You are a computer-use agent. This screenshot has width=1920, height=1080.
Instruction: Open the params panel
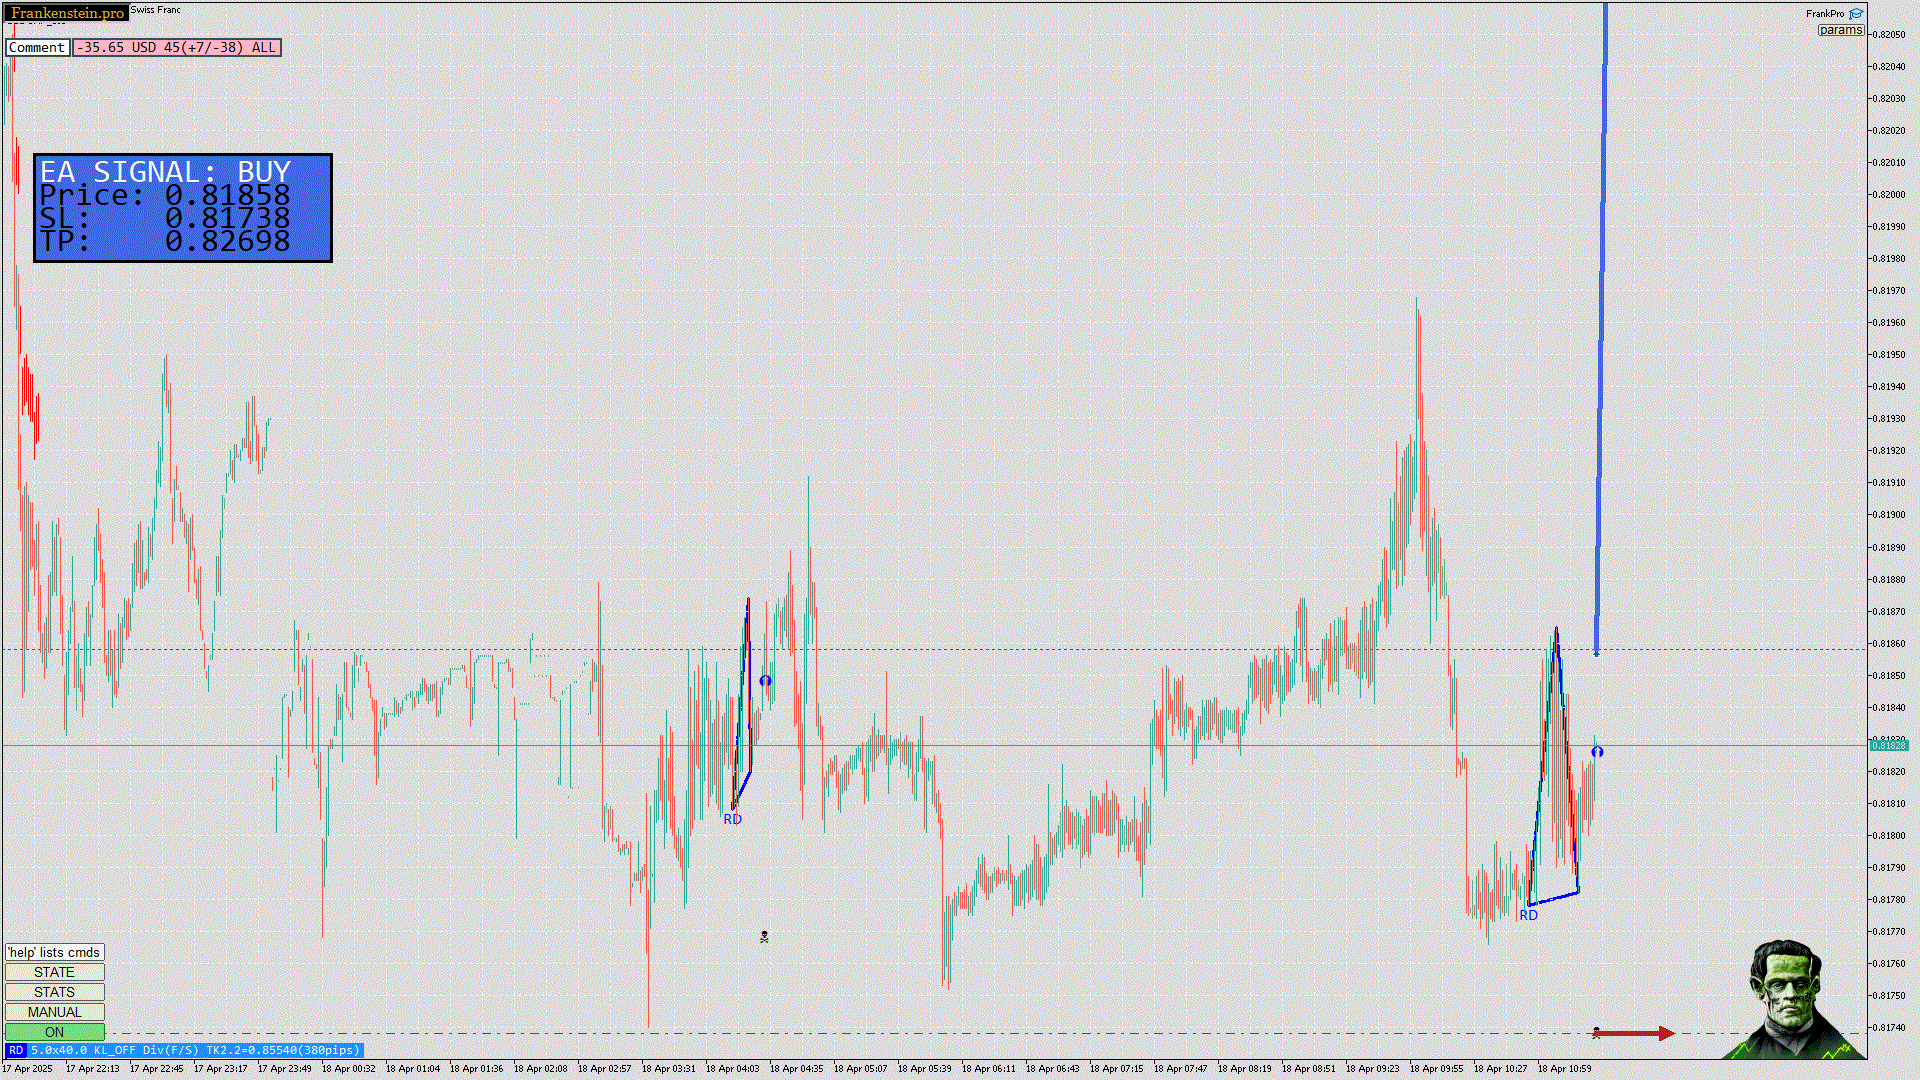1840,30
